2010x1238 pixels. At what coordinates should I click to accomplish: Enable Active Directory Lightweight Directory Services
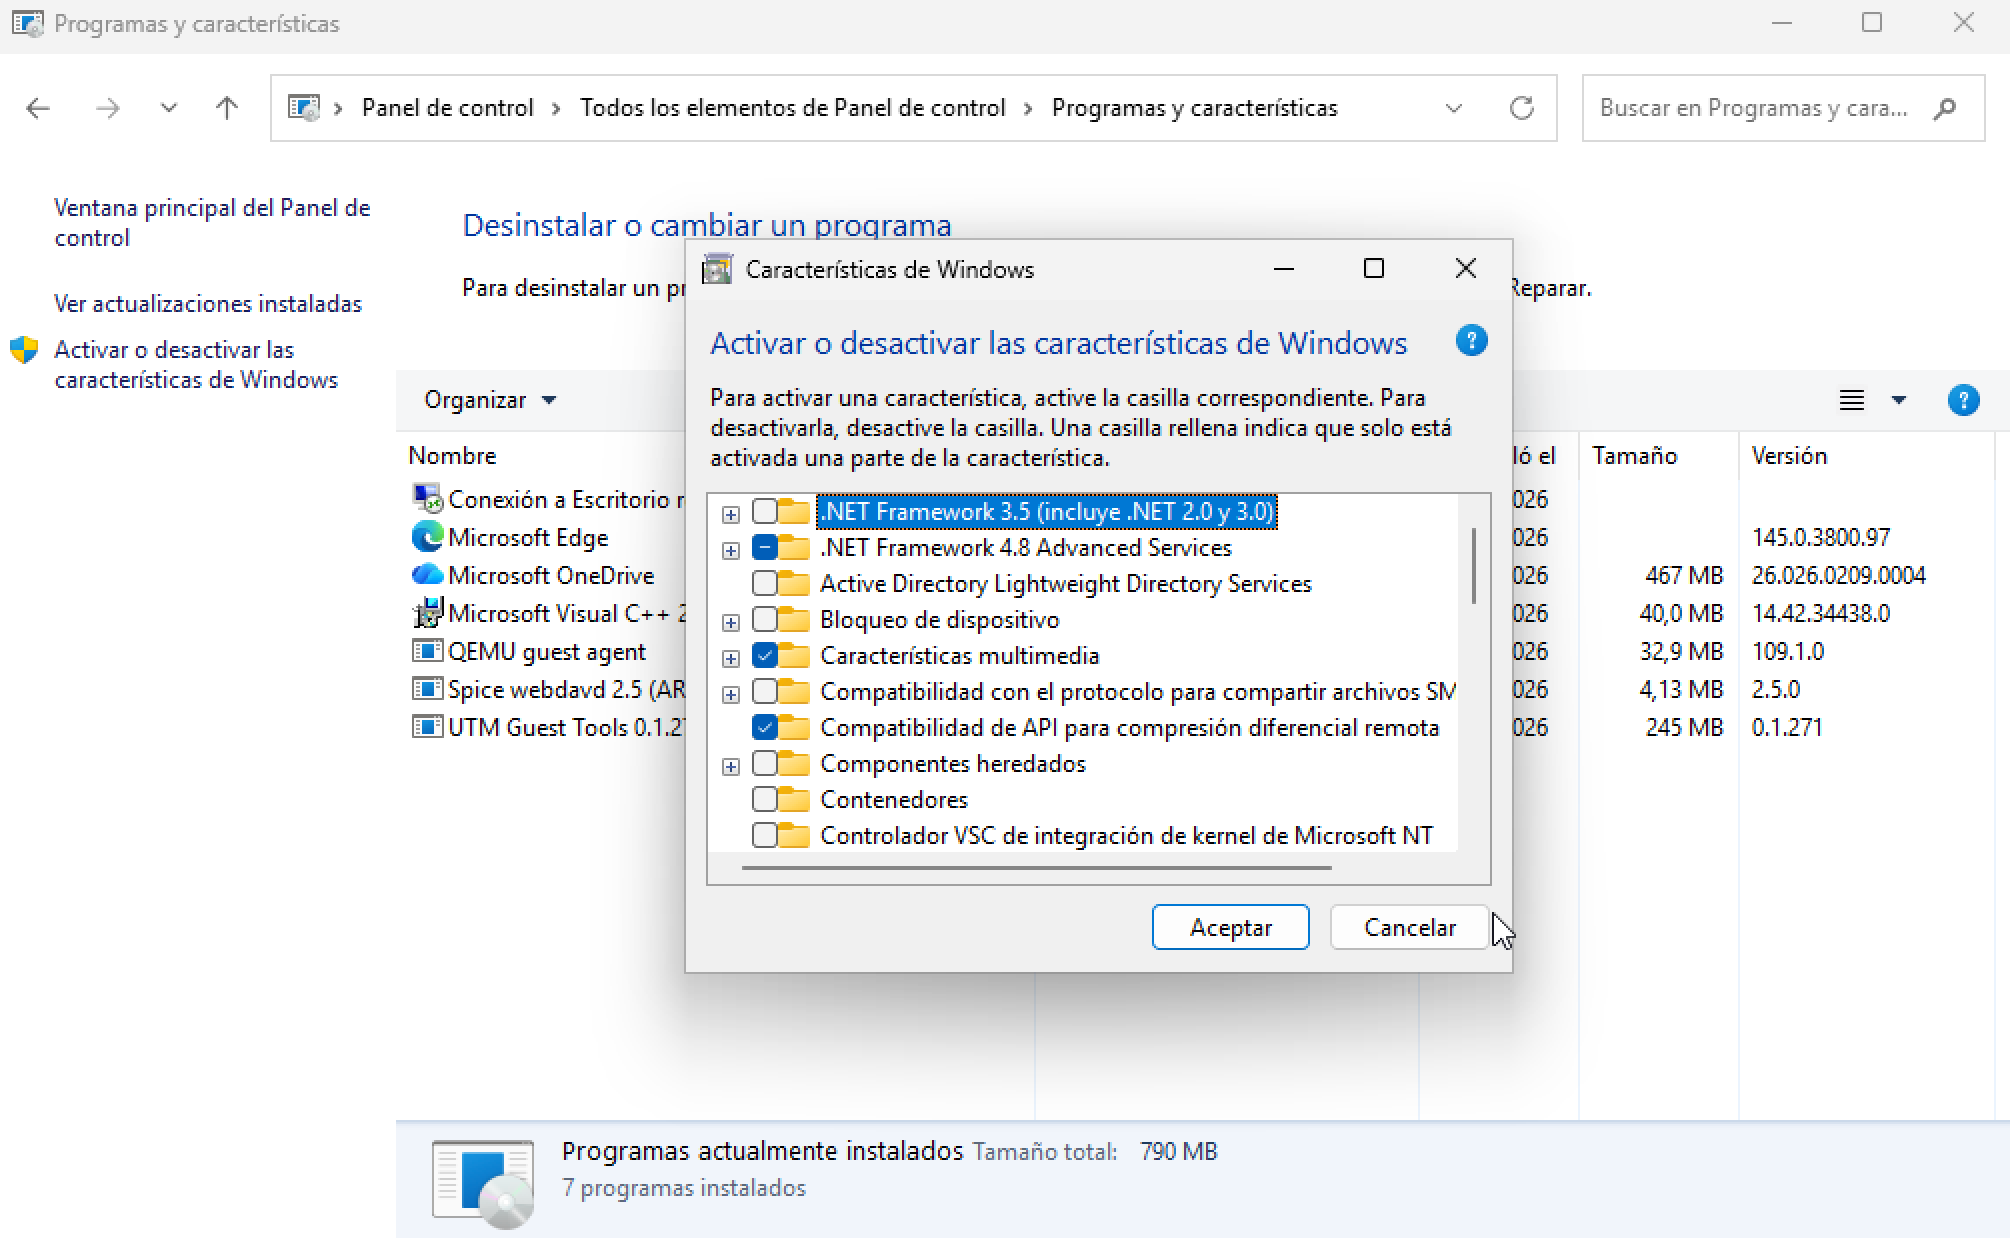click(765, 583)
